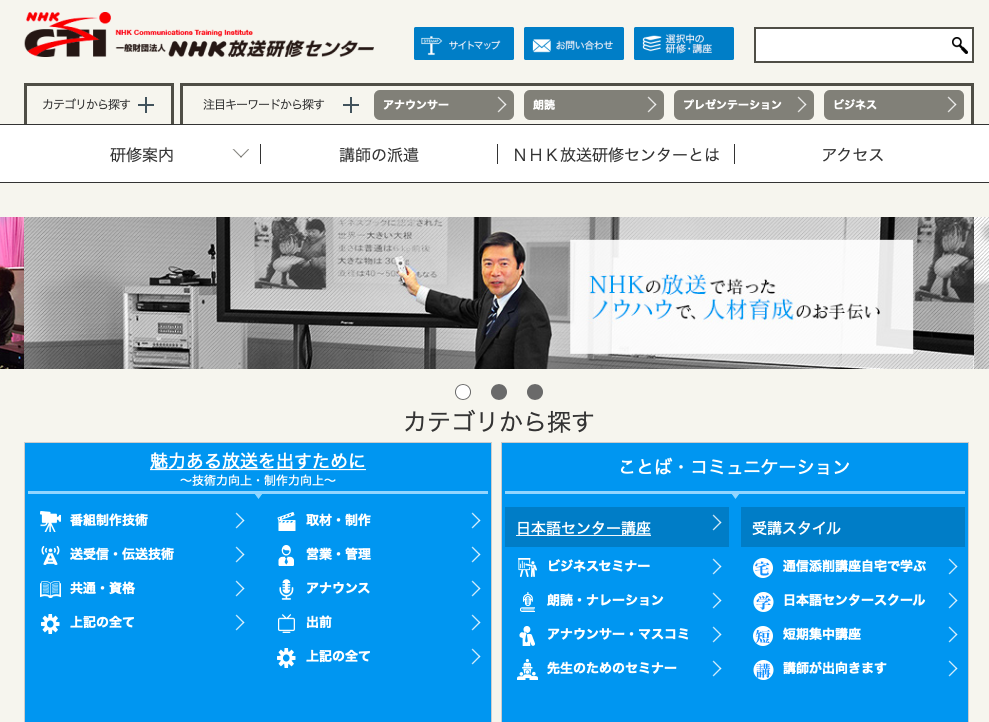Select the サイトマップ signpost icon

point(430,43)
